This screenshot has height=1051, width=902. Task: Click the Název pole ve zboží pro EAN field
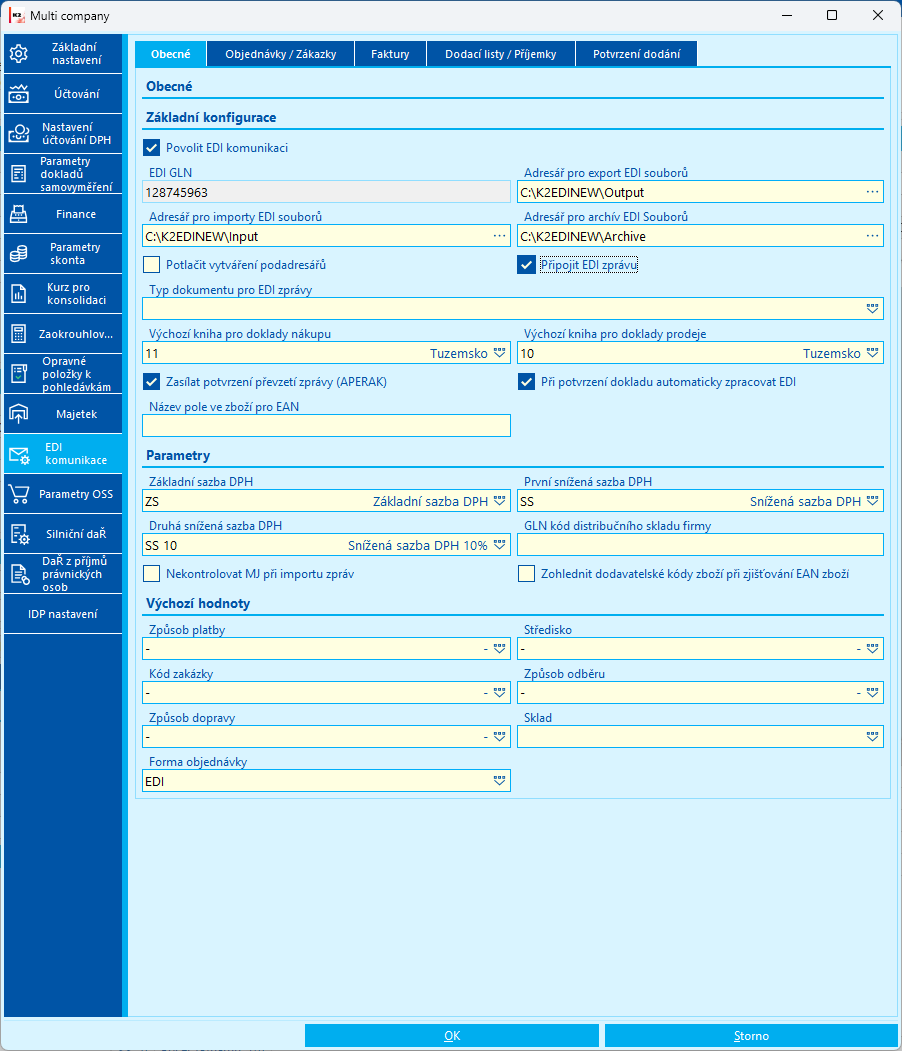pyautogui.click(x=326, y=426)
